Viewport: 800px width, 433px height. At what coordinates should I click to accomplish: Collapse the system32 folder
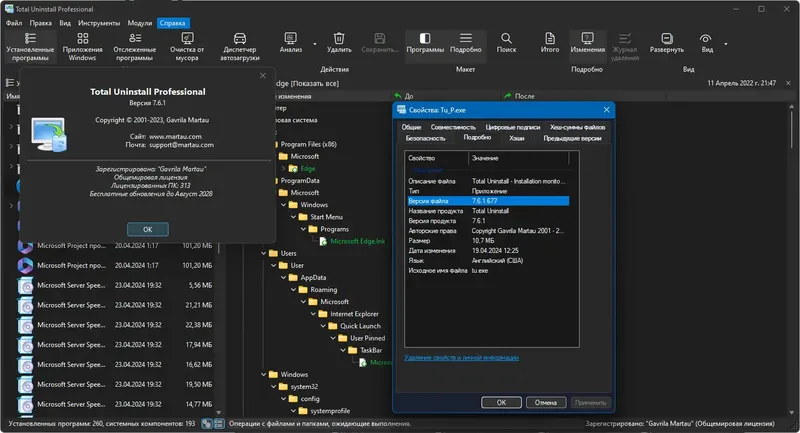[x=274, y=387]
